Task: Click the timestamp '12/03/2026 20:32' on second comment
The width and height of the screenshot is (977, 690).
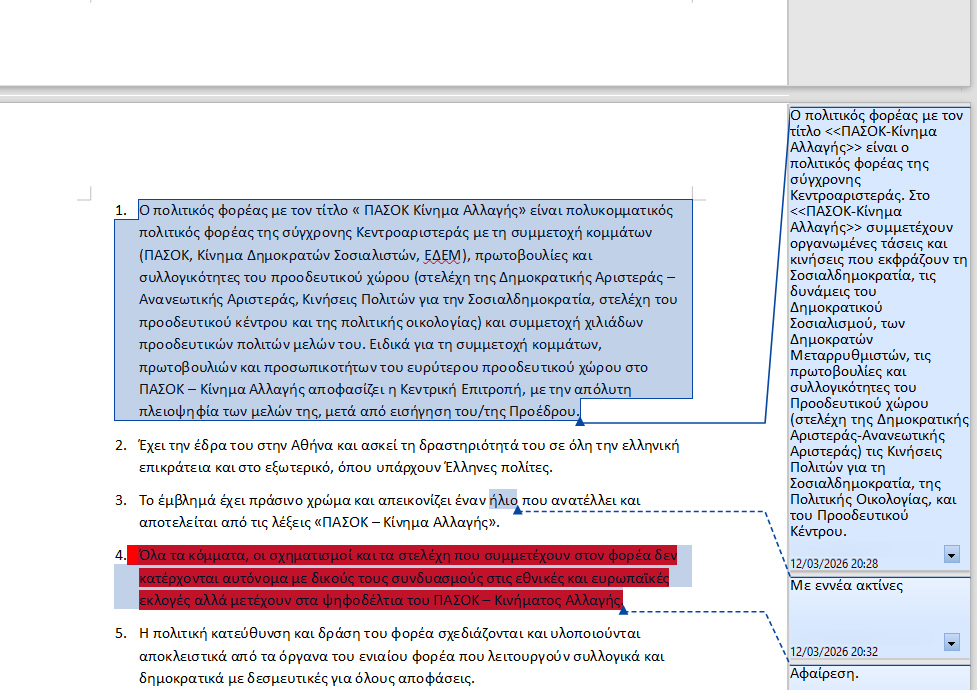Action: [834, 651]
